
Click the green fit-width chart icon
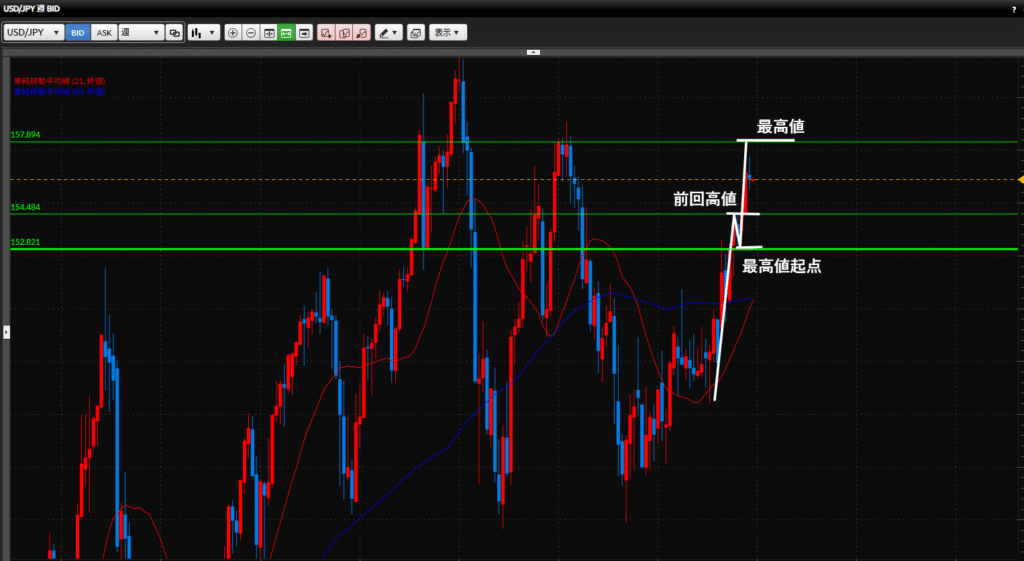286,33
